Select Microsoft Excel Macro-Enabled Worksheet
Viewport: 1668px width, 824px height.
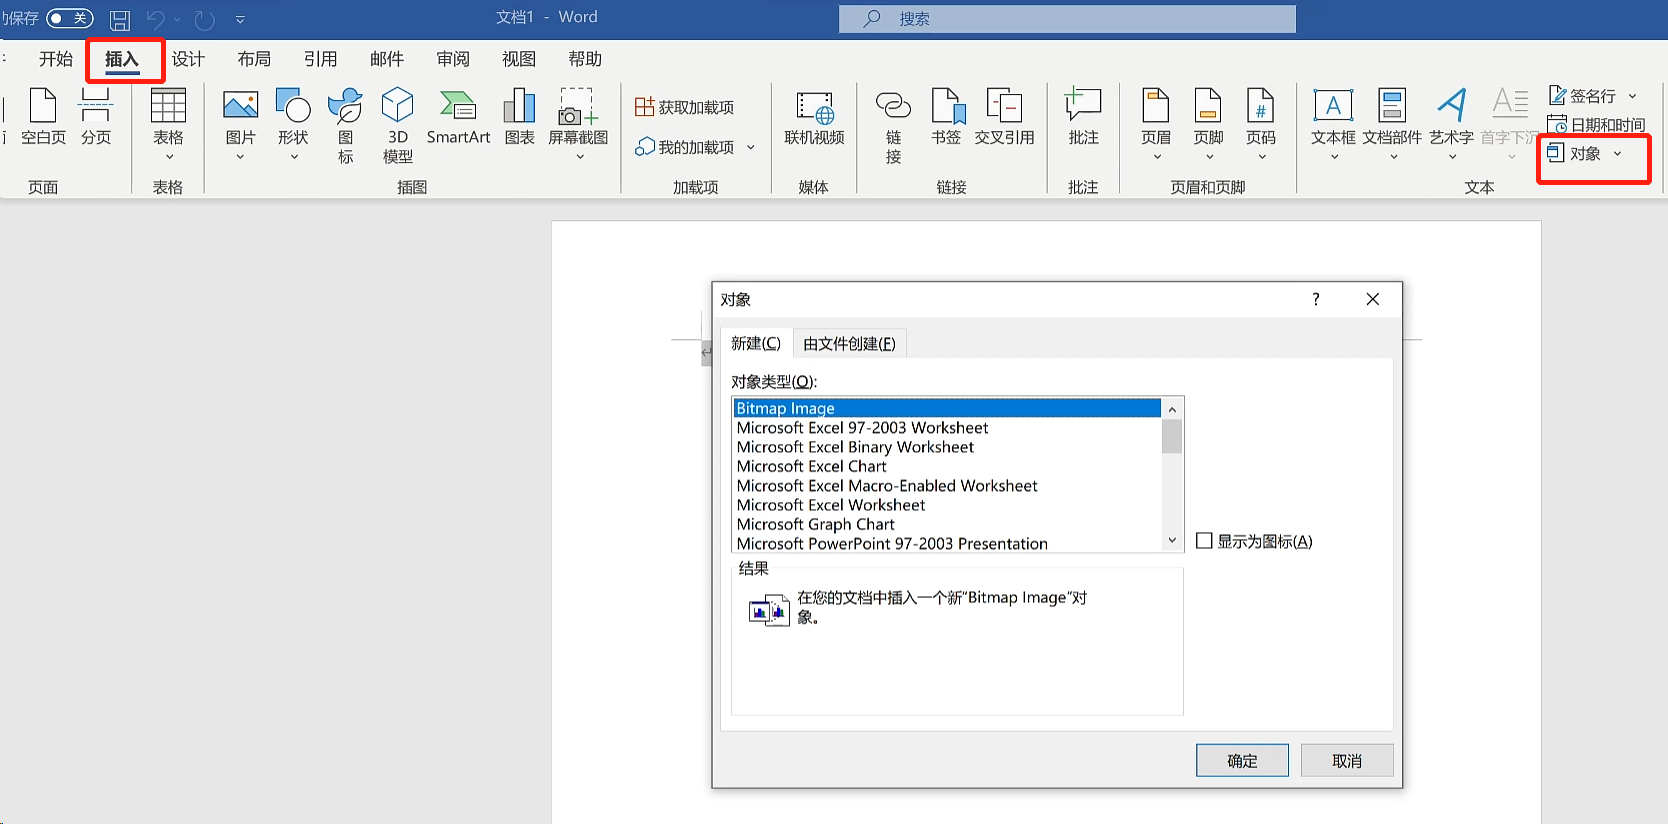tap(946, 486)
